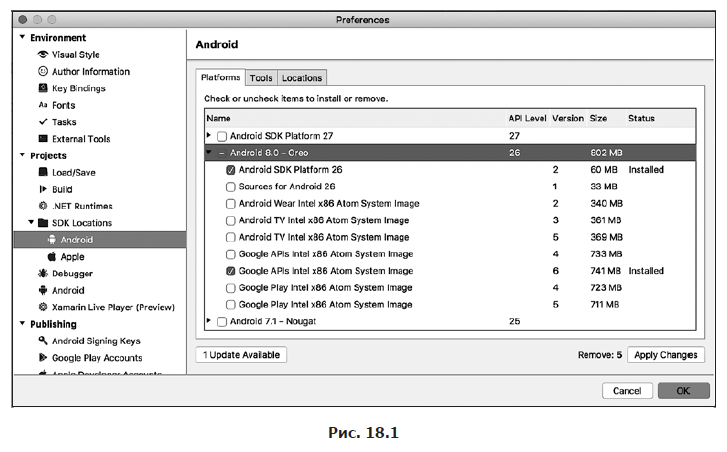The image size is (727, 452).
Task: Collapse the SDK Locations tree node
Action: [x=31, y=223]
